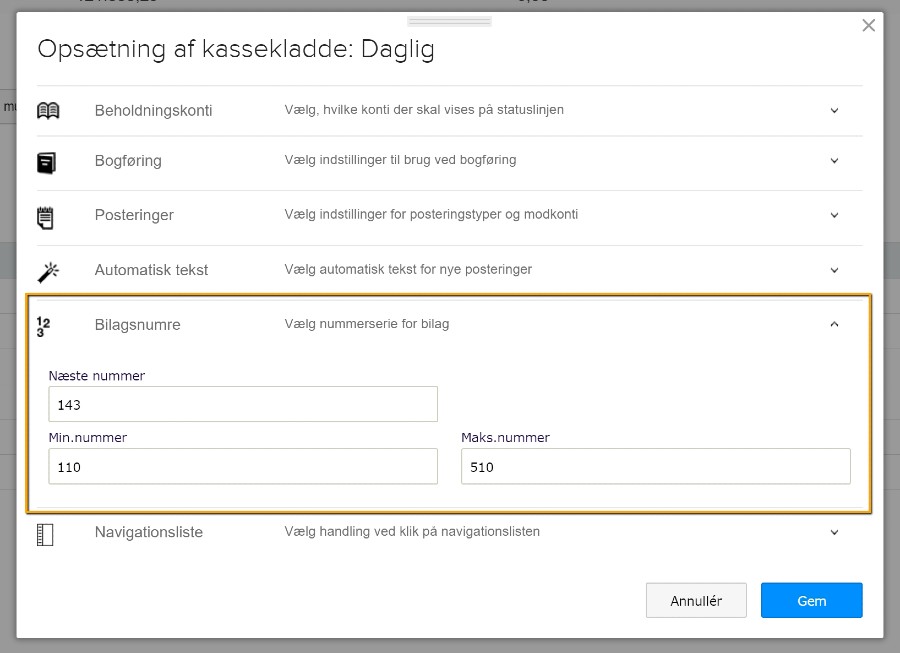Open the Automatisk tekst section label
The width and height of the screenshot is (900, 653).
coord(151,270)
